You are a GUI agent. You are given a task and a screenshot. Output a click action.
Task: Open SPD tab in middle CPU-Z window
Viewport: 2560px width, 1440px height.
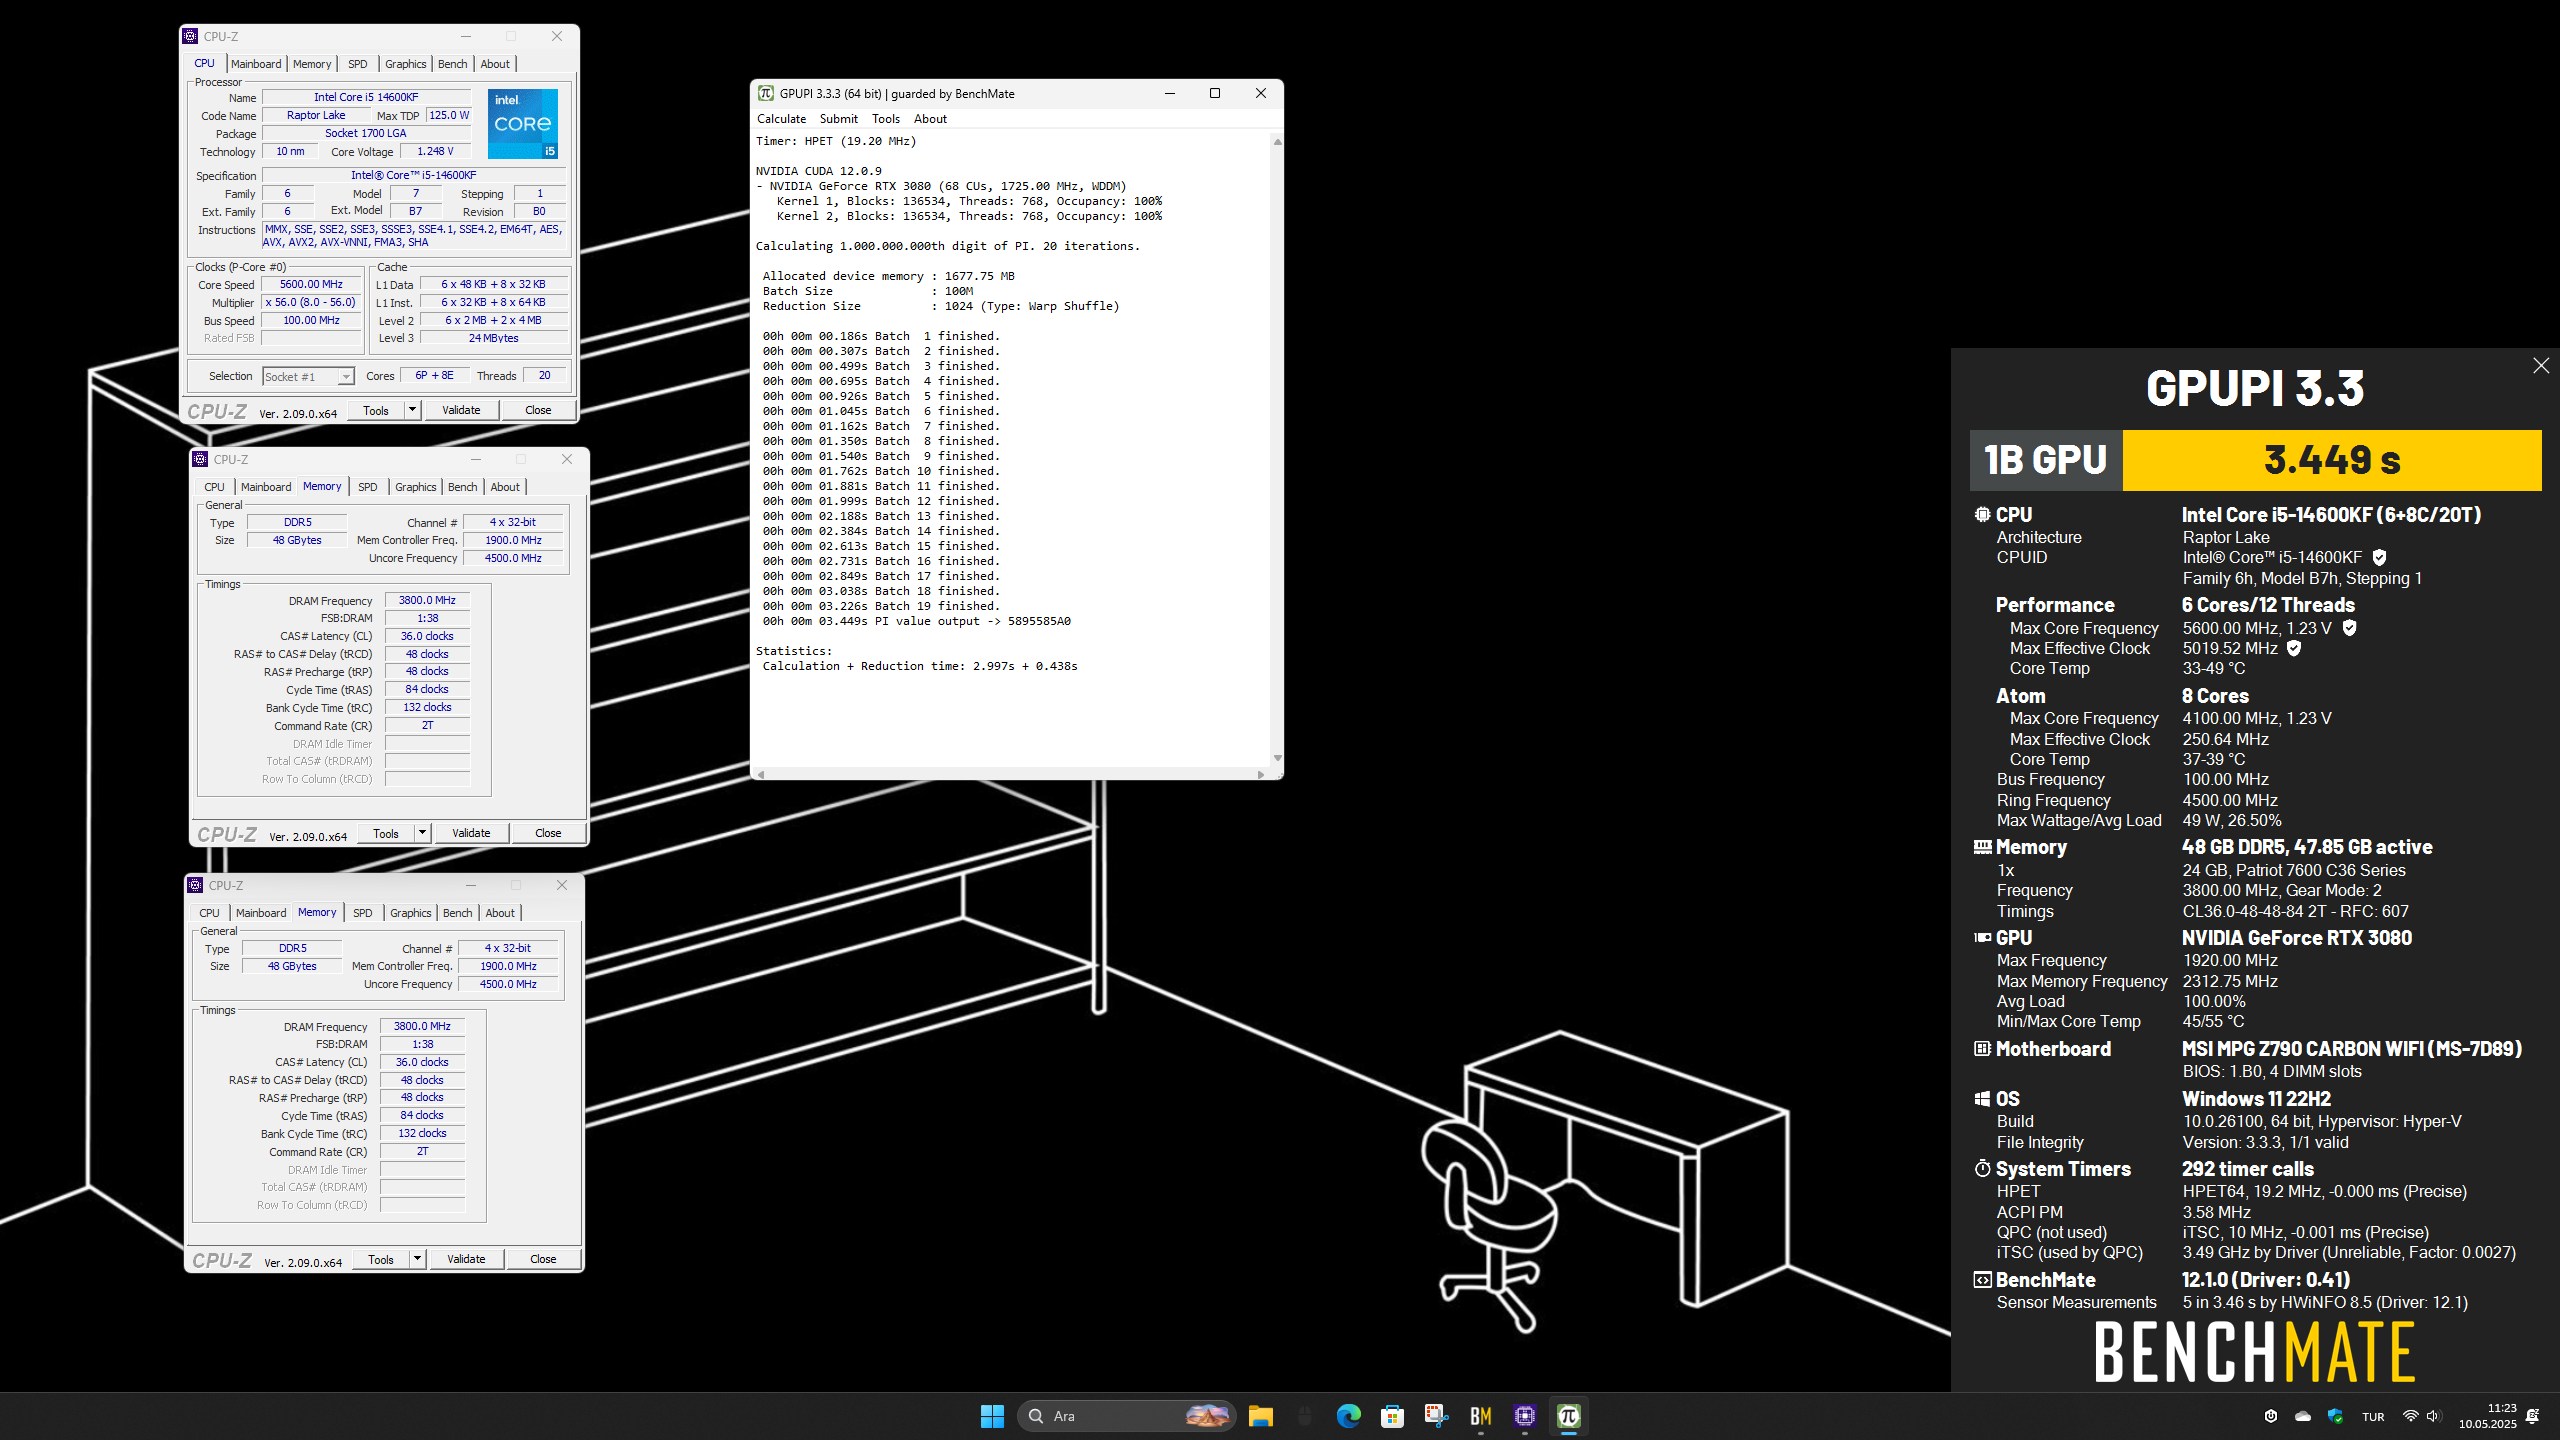pyautogui.click(x=367, y=487)
